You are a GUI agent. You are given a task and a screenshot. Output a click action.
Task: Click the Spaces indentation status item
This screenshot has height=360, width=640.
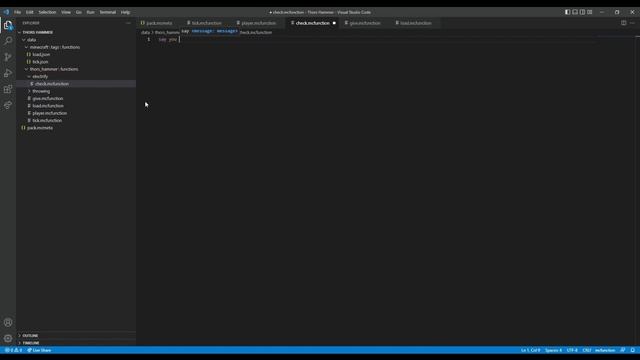pos(553,350)
